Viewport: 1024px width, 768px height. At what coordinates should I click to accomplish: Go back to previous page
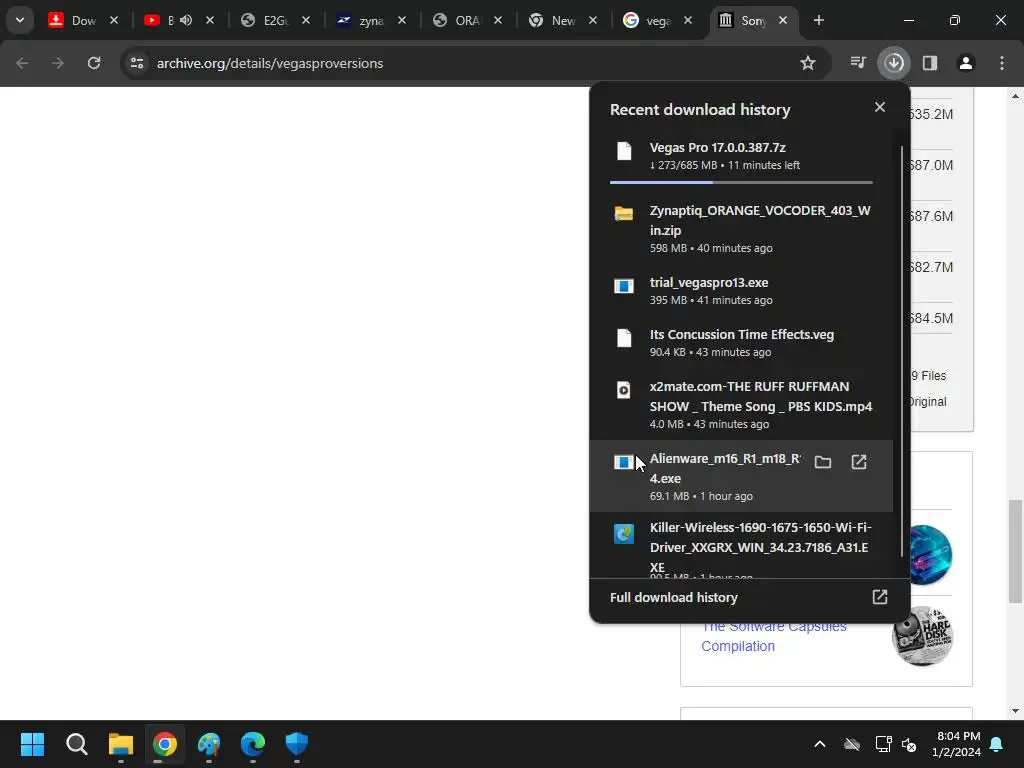click(x=22, y=63)
